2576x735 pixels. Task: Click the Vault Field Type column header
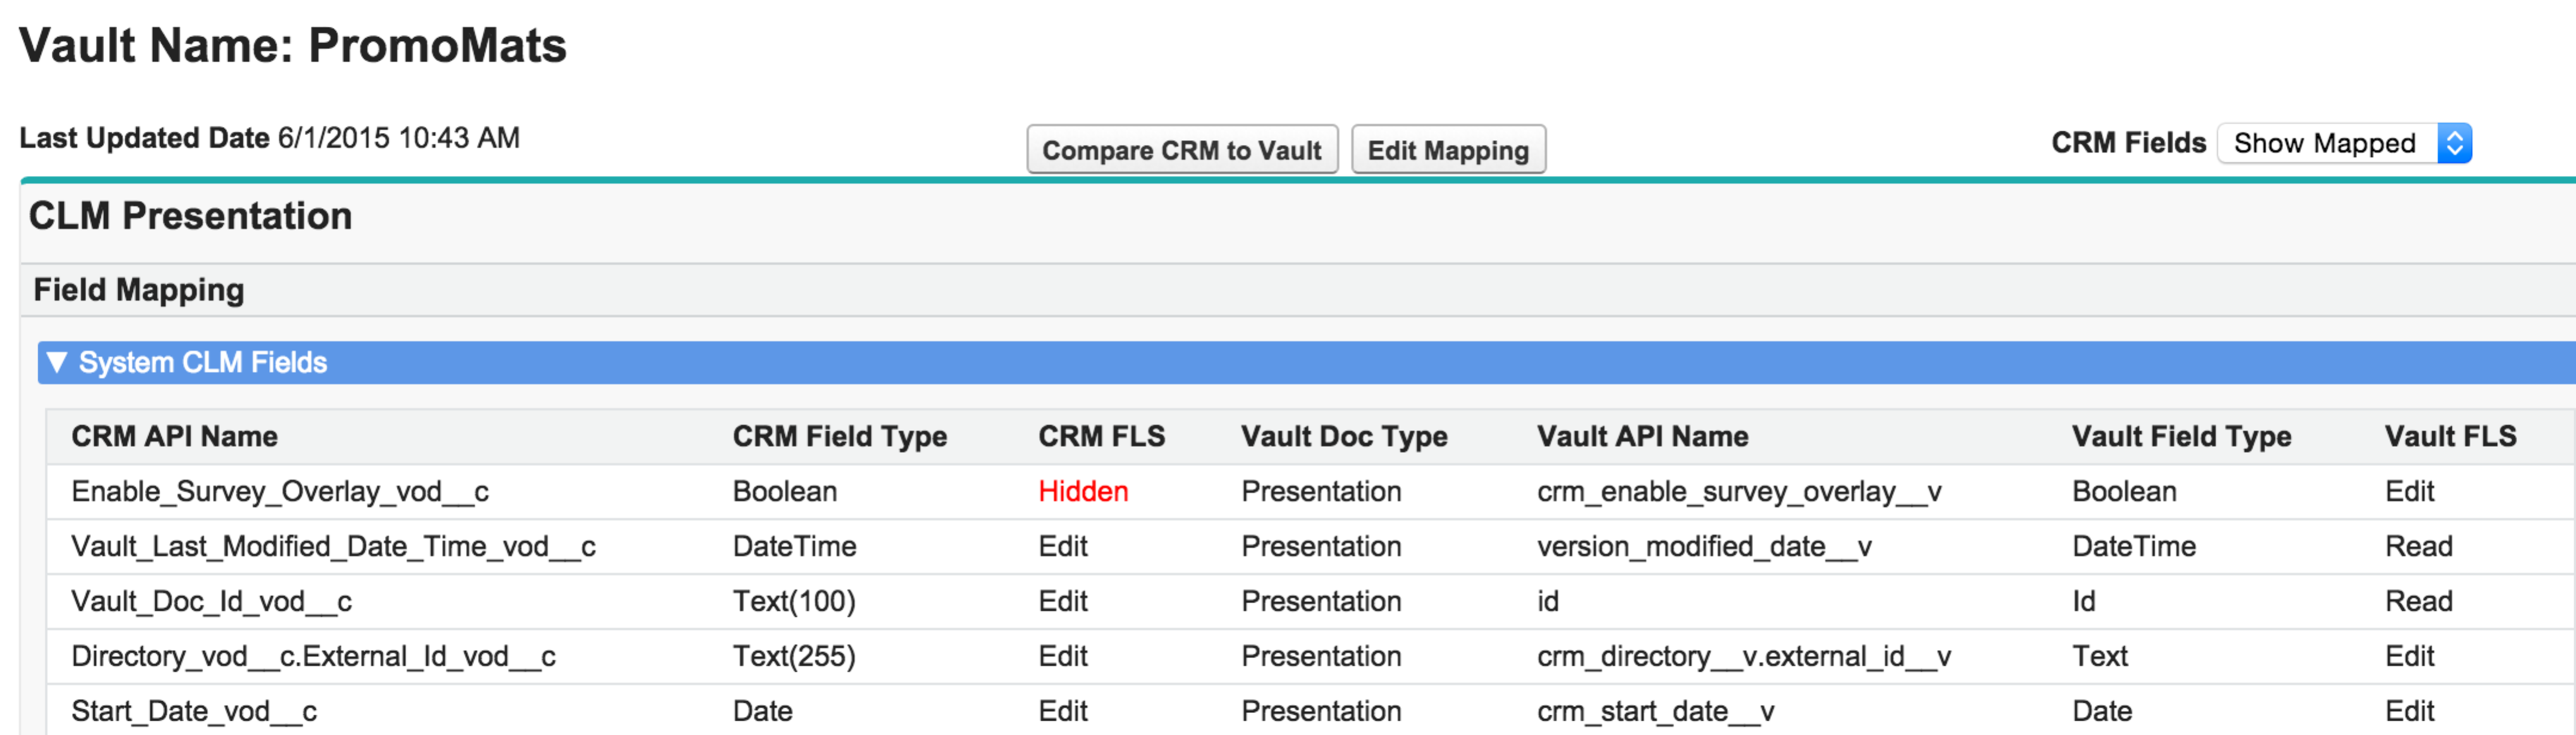(x=2181, y=436)
